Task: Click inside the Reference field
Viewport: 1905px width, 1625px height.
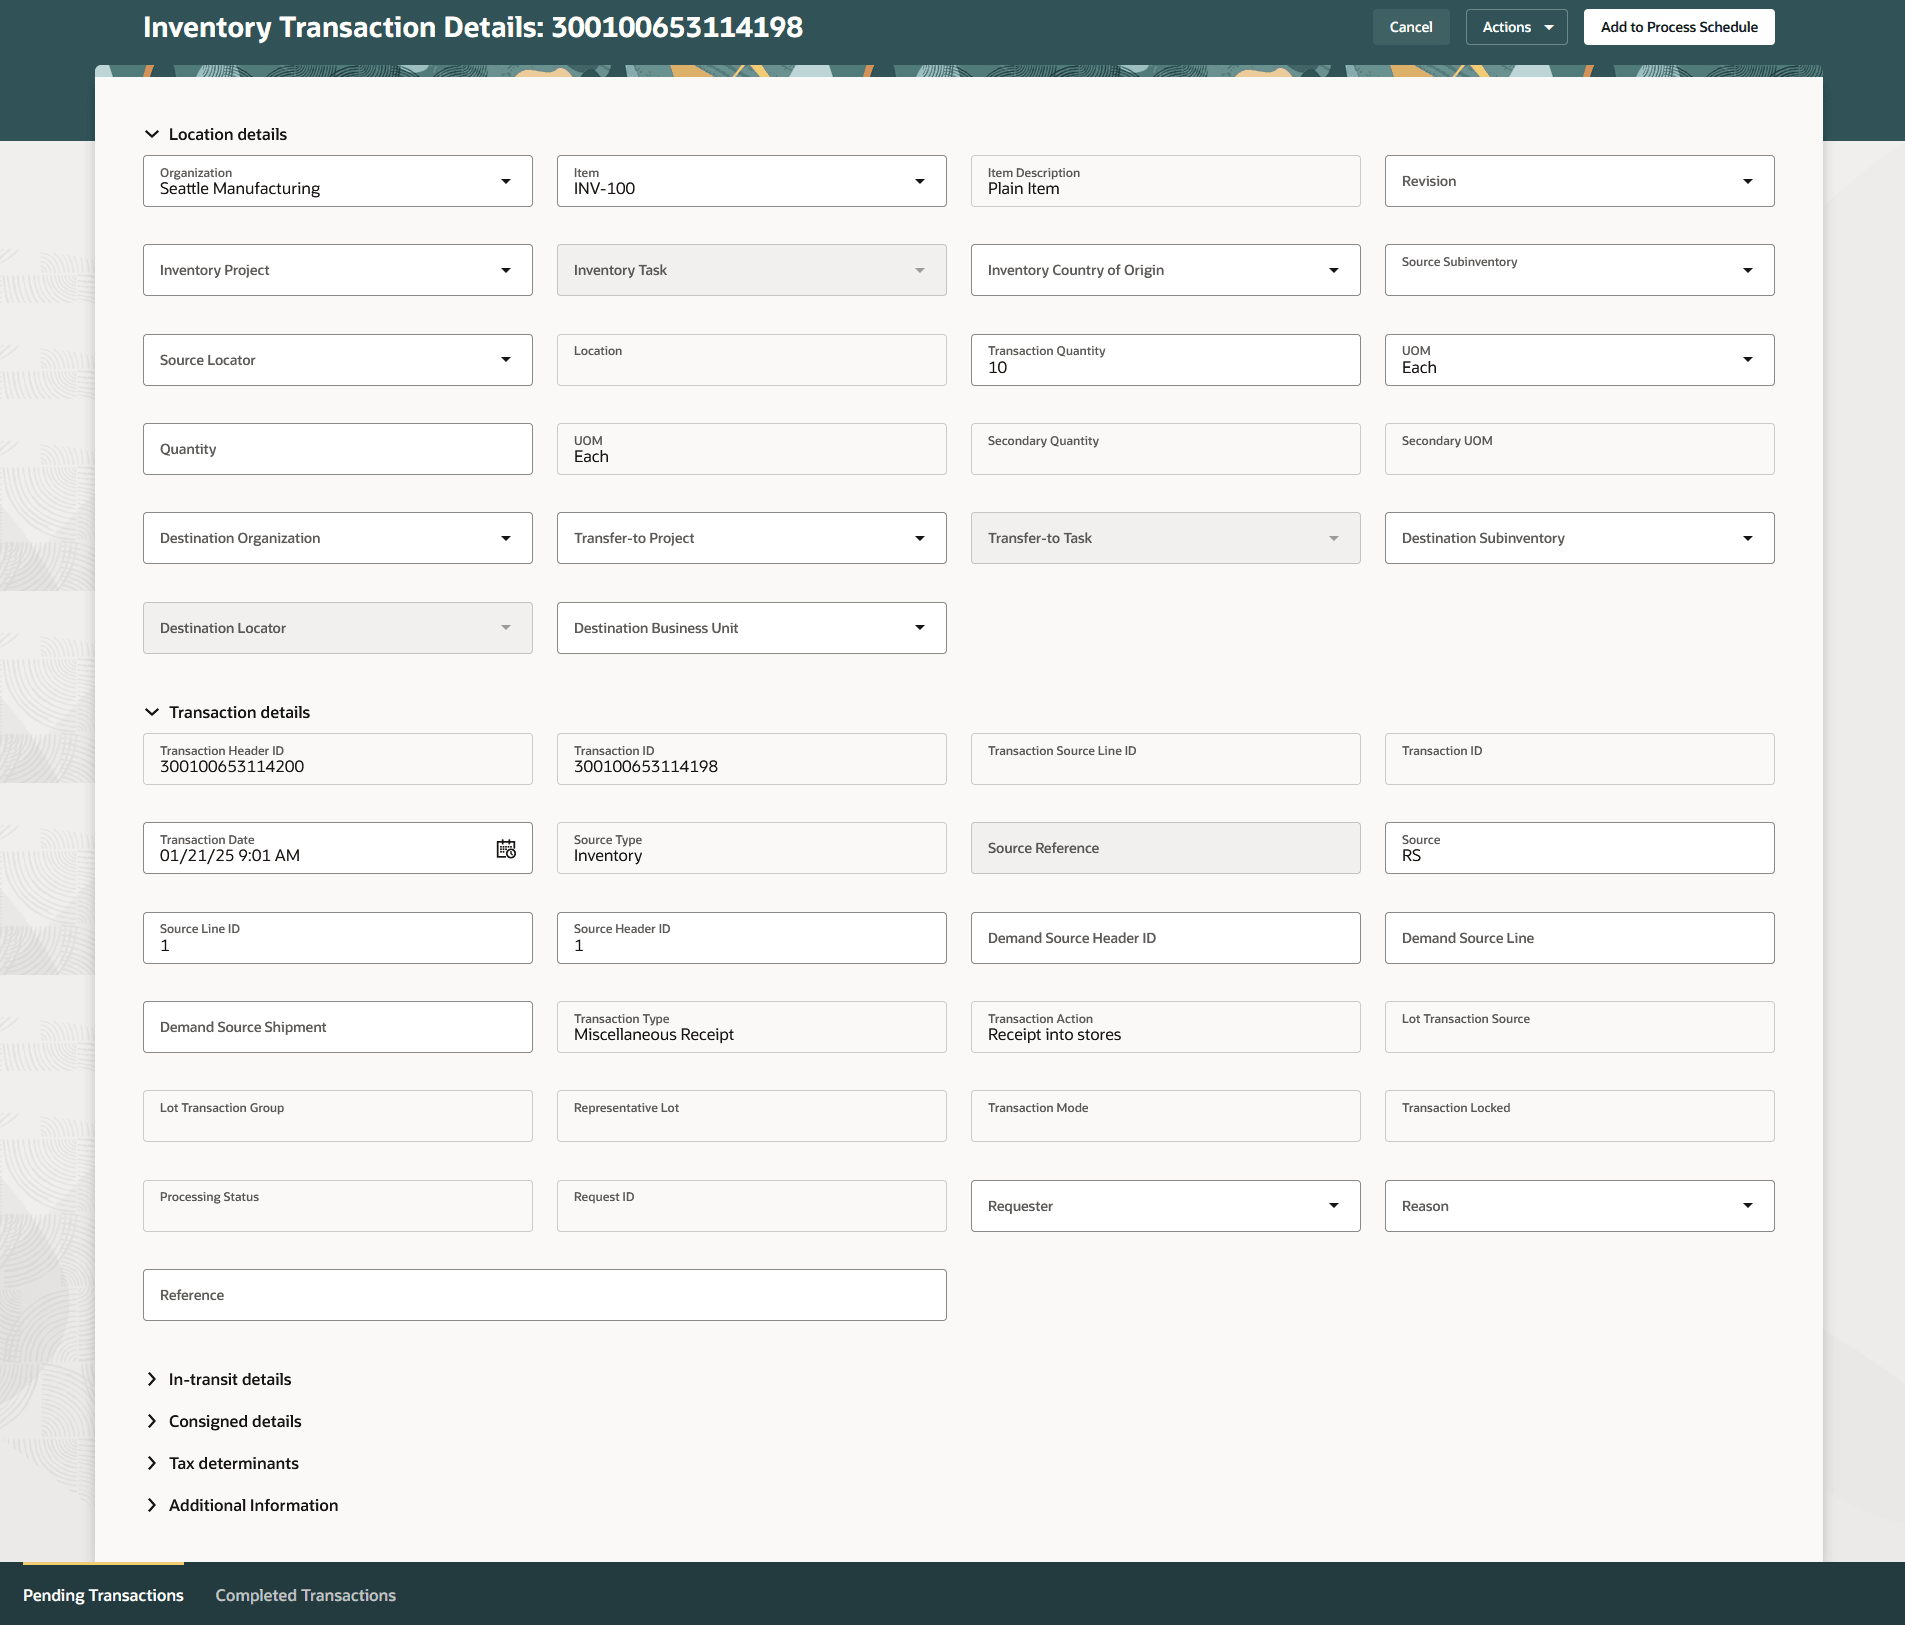Action: click(x=544, y=1295)
